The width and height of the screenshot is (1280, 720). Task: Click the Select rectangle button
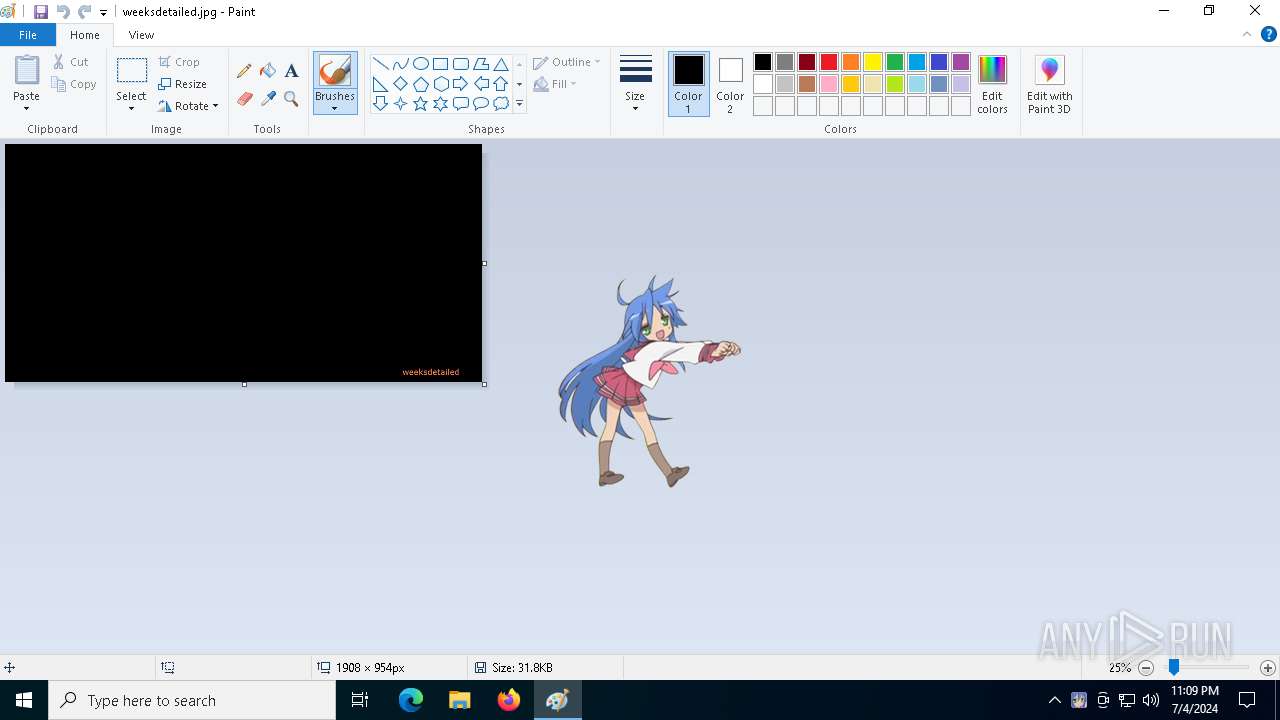131,71
